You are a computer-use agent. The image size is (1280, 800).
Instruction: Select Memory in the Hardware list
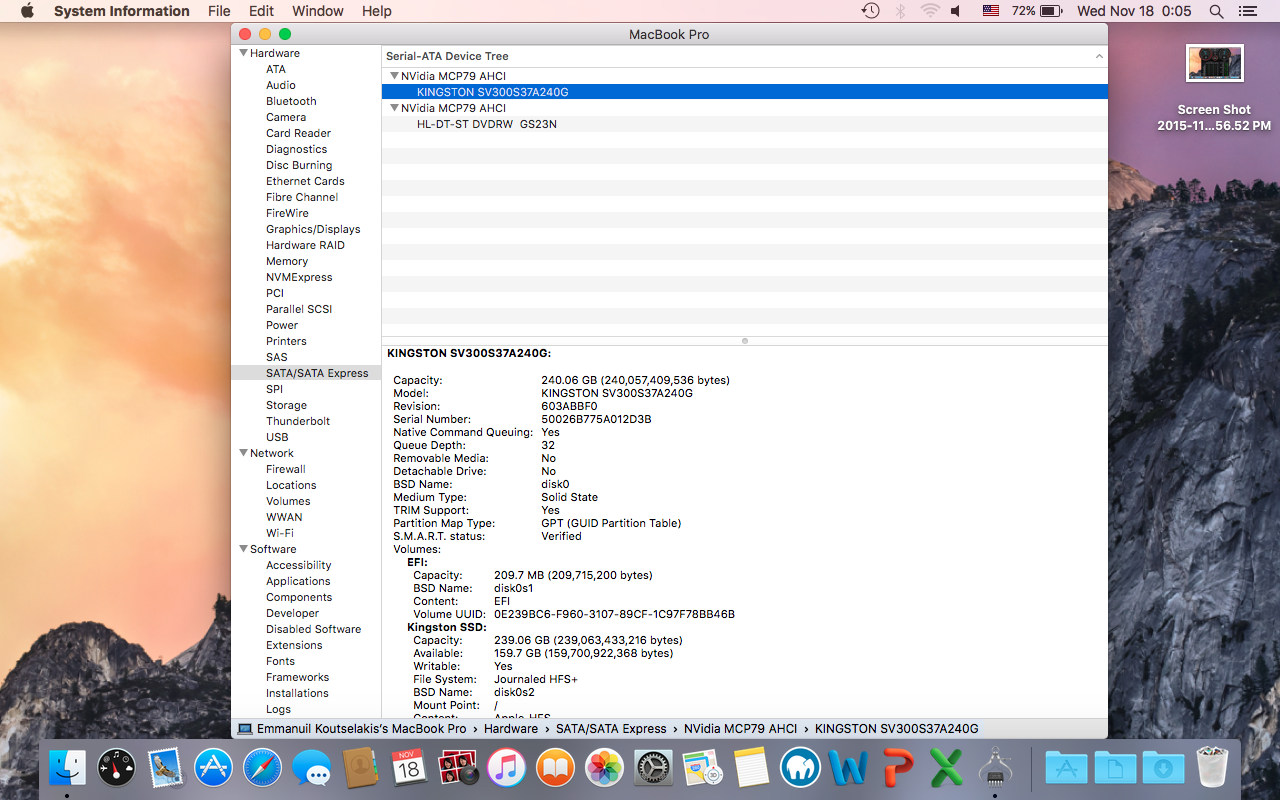(x=287, y=261)
